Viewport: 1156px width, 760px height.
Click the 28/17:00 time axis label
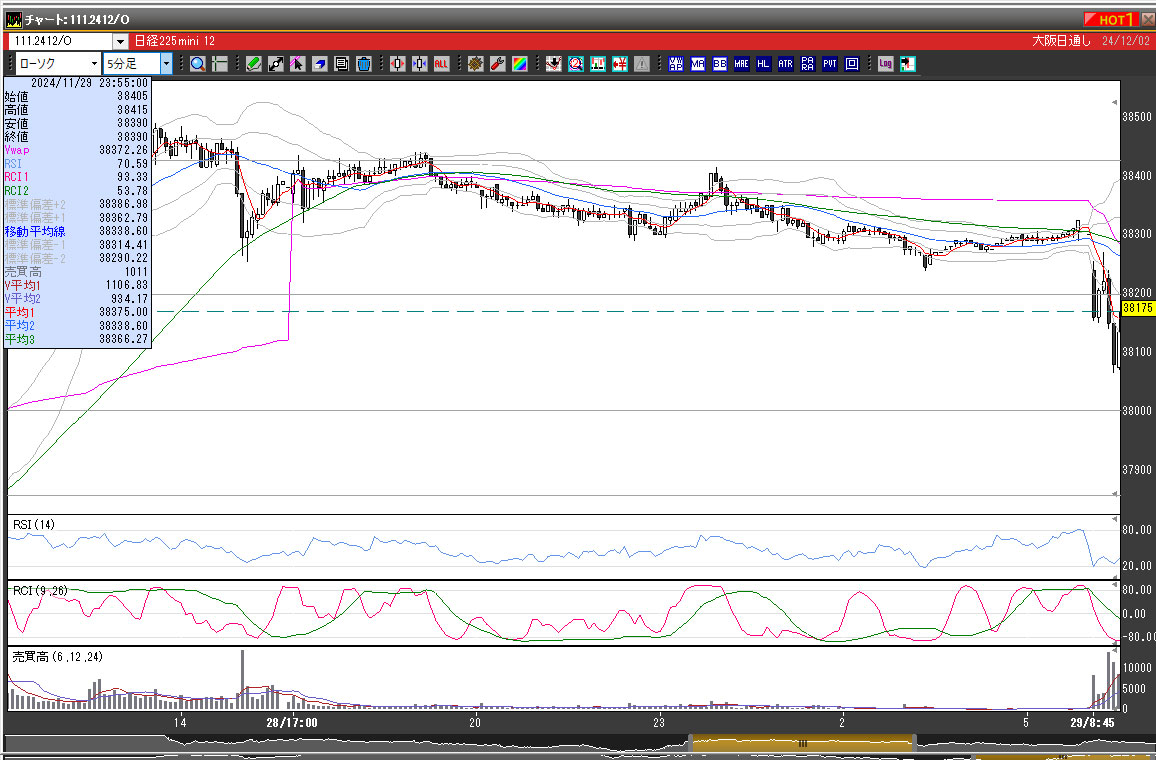coord(292,722)
